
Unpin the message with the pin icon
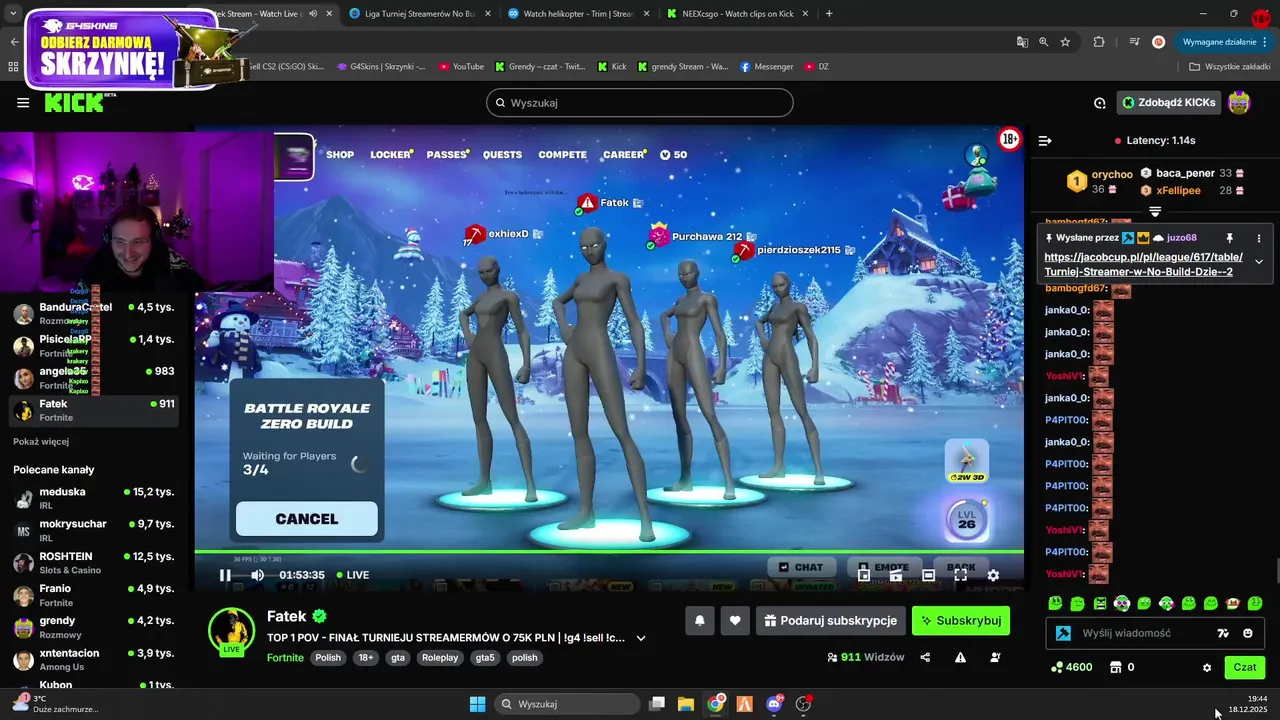(x=1230, y=238)
